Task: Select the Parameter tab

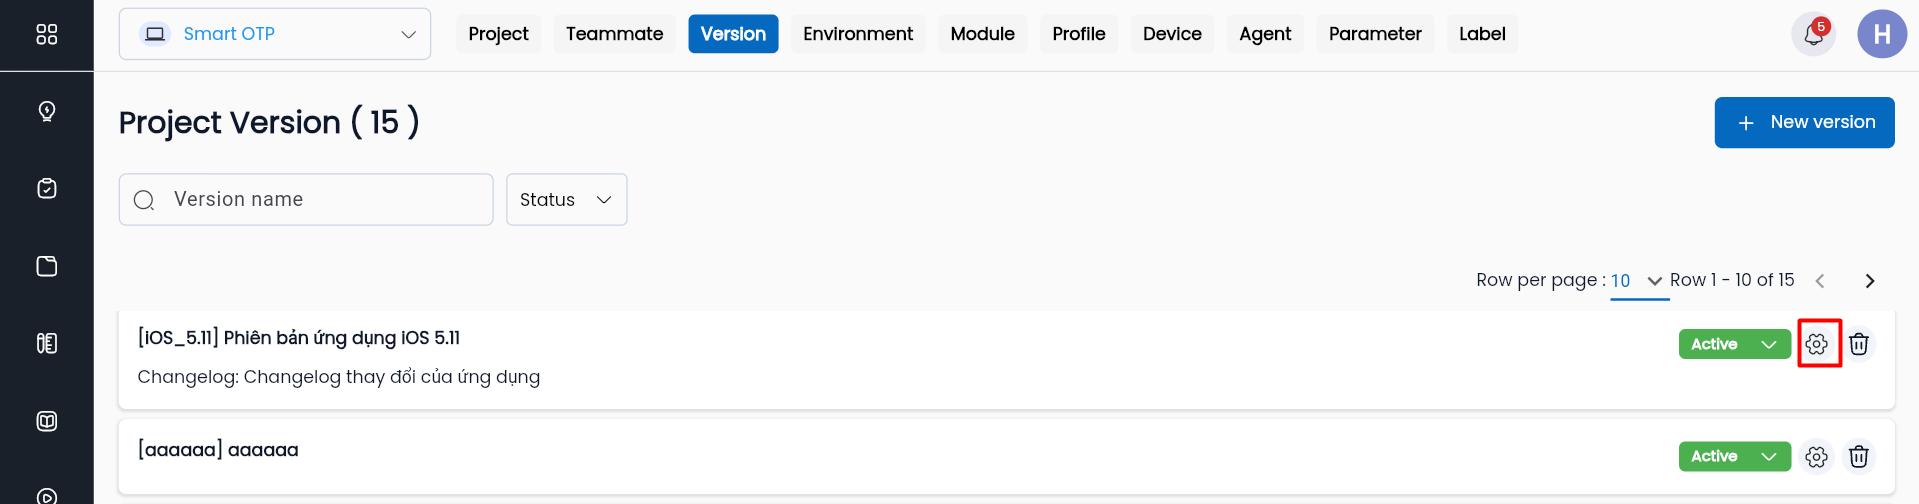Action: coord(1374,34)
